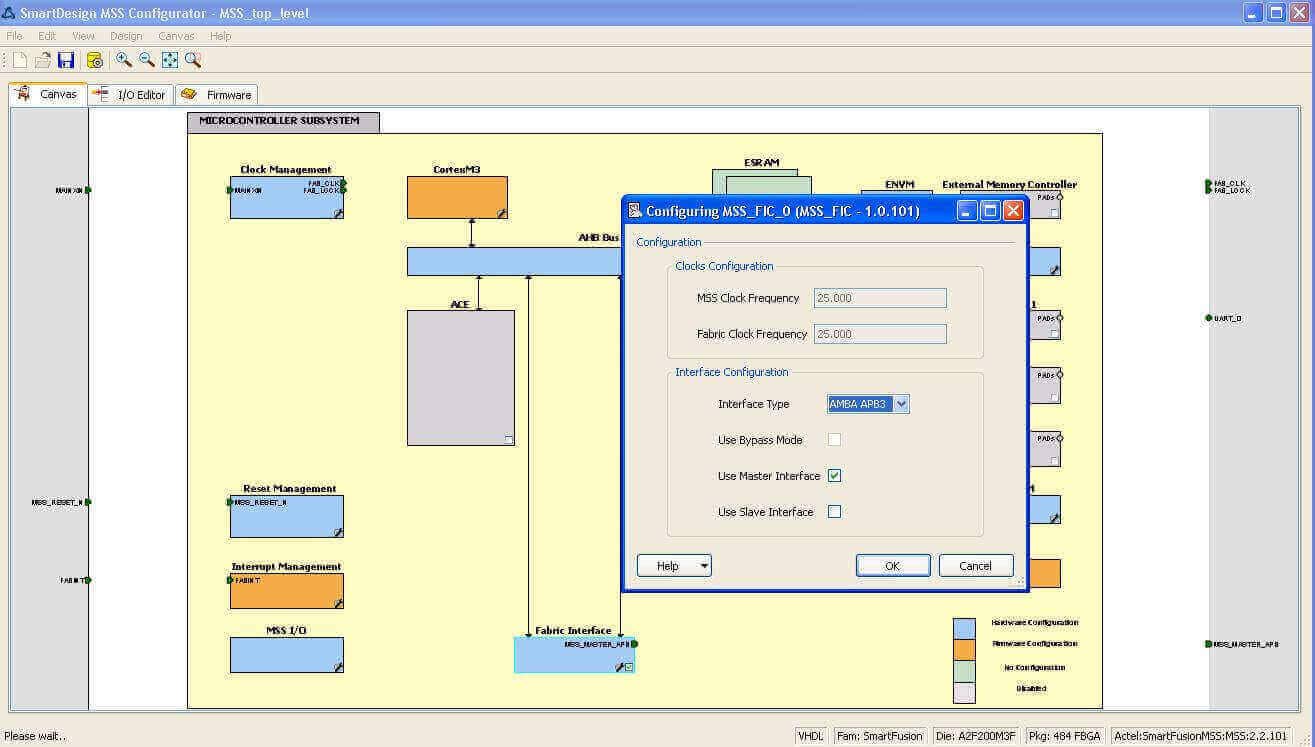The height and width of the screenshot is (747, 1315).
Task: Select the grey ACE block
Action: [x=461, y=378]
